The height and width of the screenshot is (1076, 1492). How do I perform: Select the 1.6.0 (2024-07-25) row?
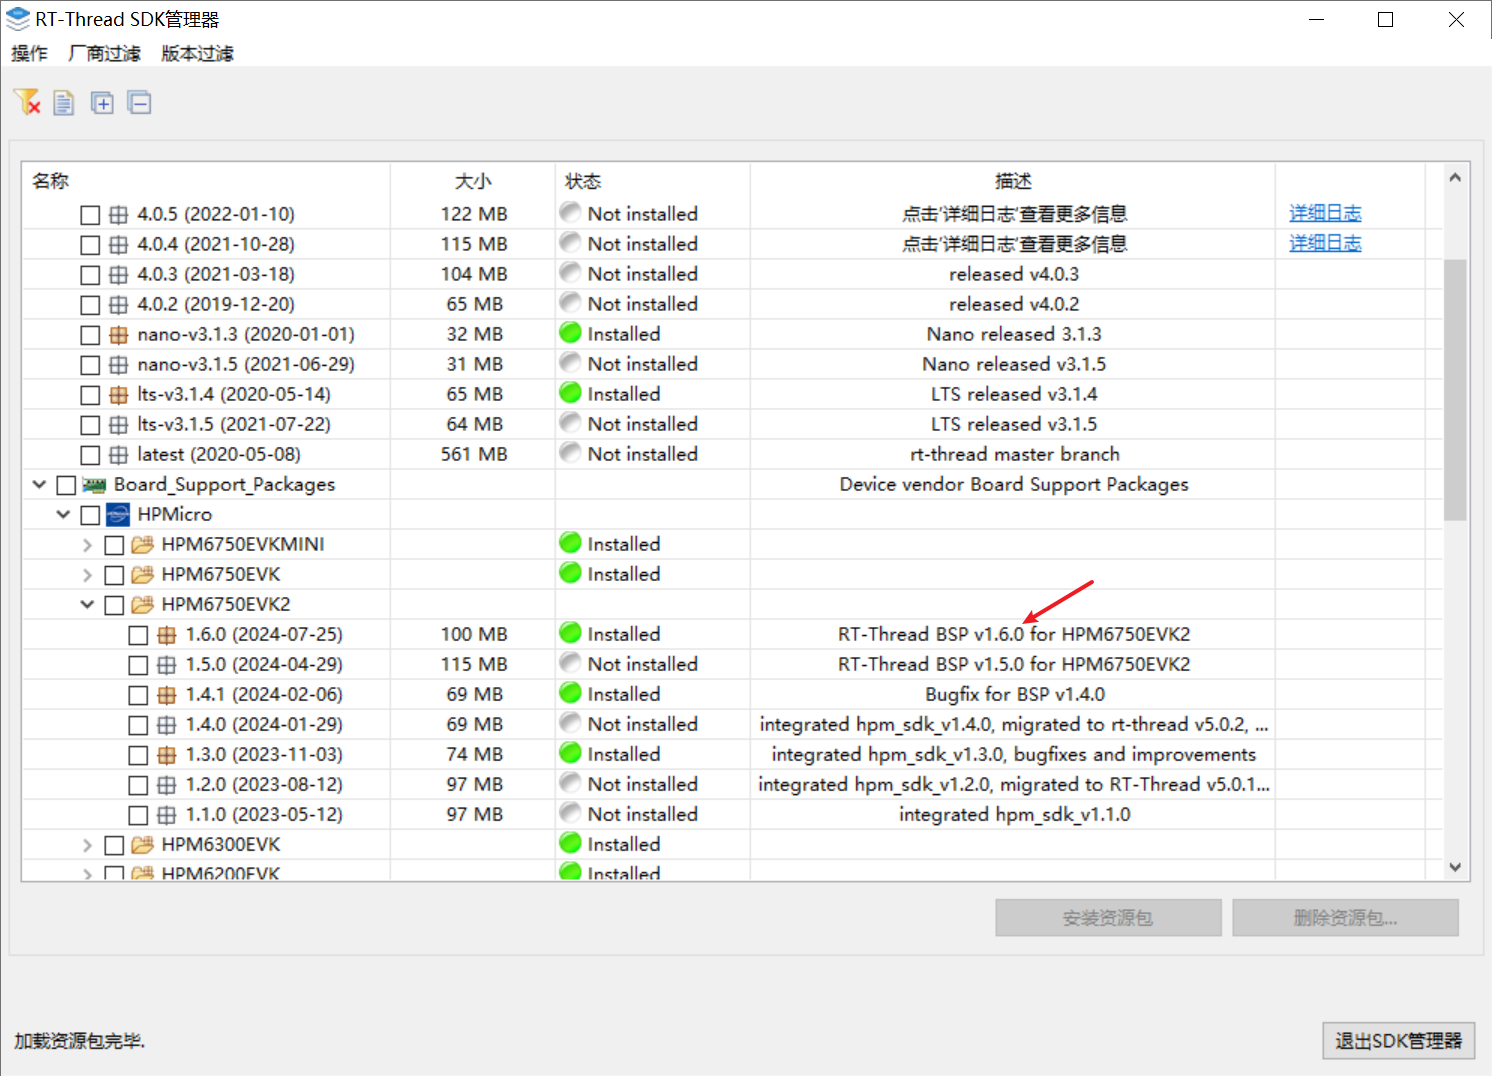pos(733,634)
